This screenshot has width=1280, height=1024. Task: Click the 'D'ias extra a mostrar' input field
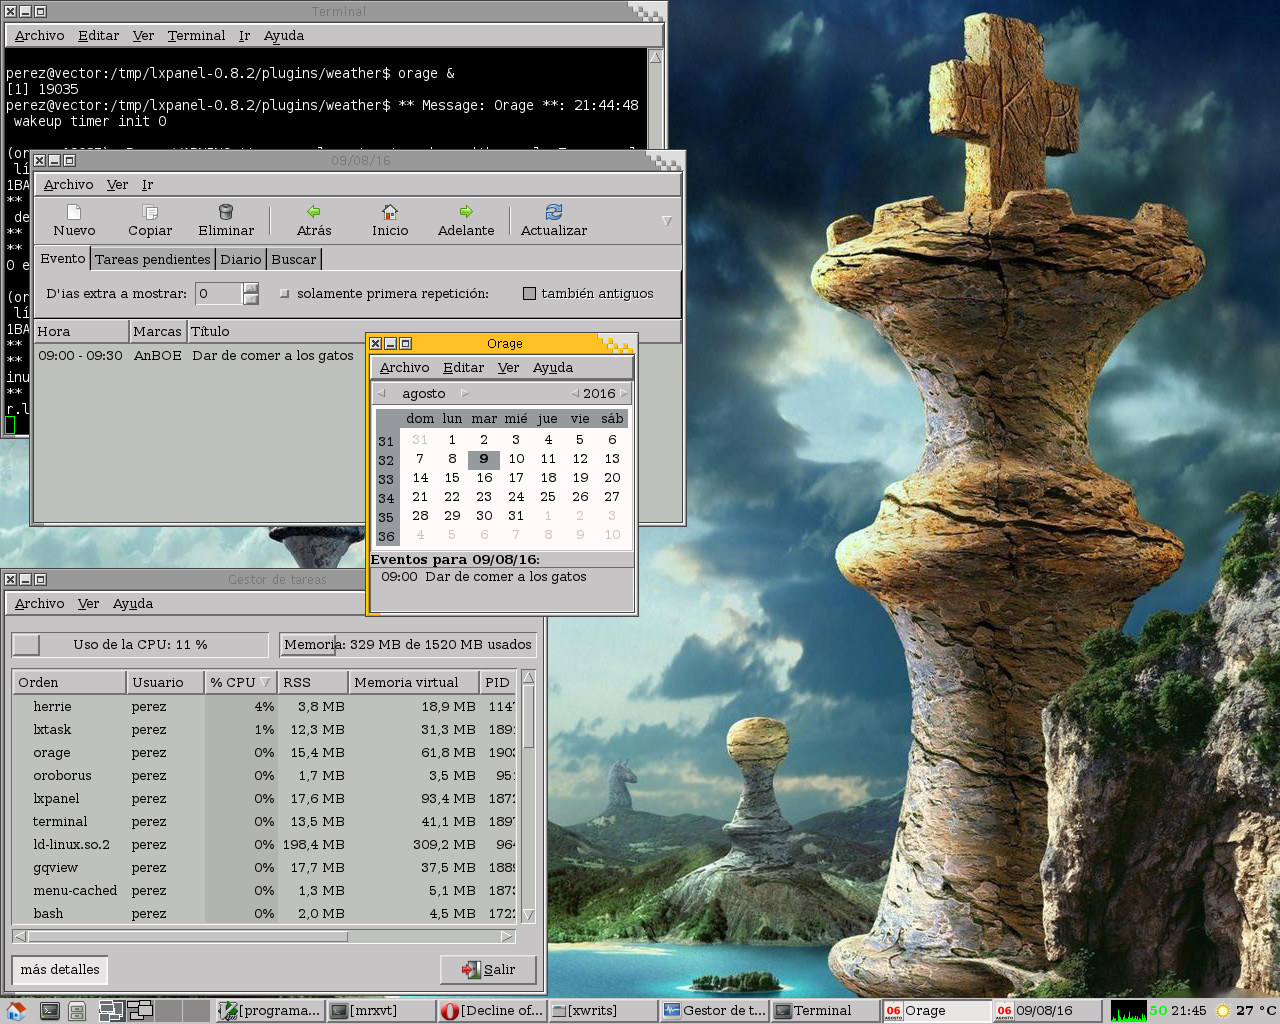[x=218, y=293]
